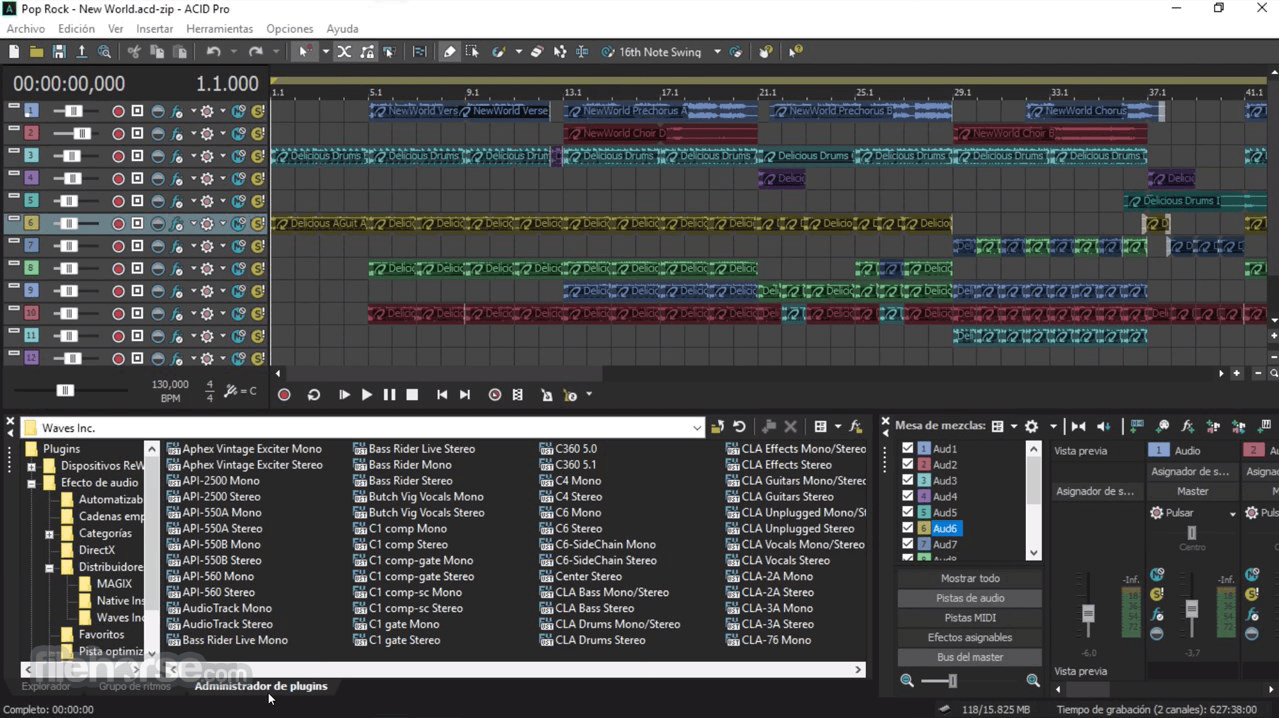Open the mixer layout dropdown arrow
Screen dimensions: 1279x718
tap(1013, 426)
